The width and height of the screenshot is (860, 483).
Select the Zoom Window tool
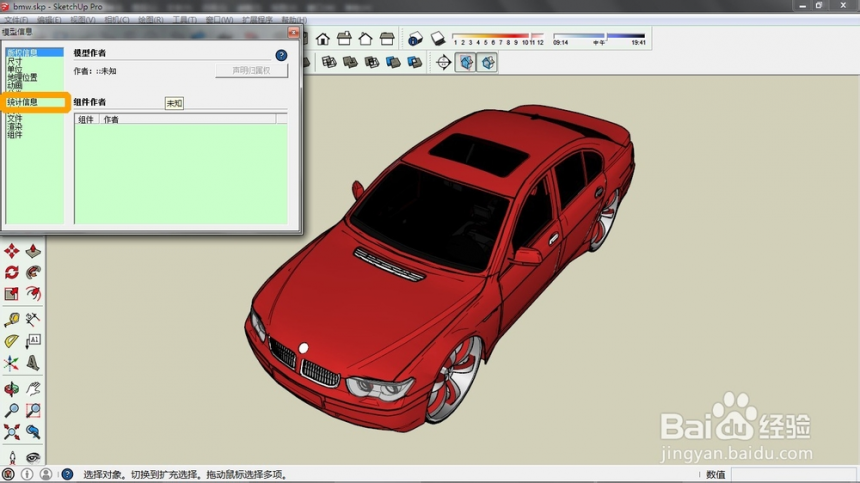click(x=33, y=410)
